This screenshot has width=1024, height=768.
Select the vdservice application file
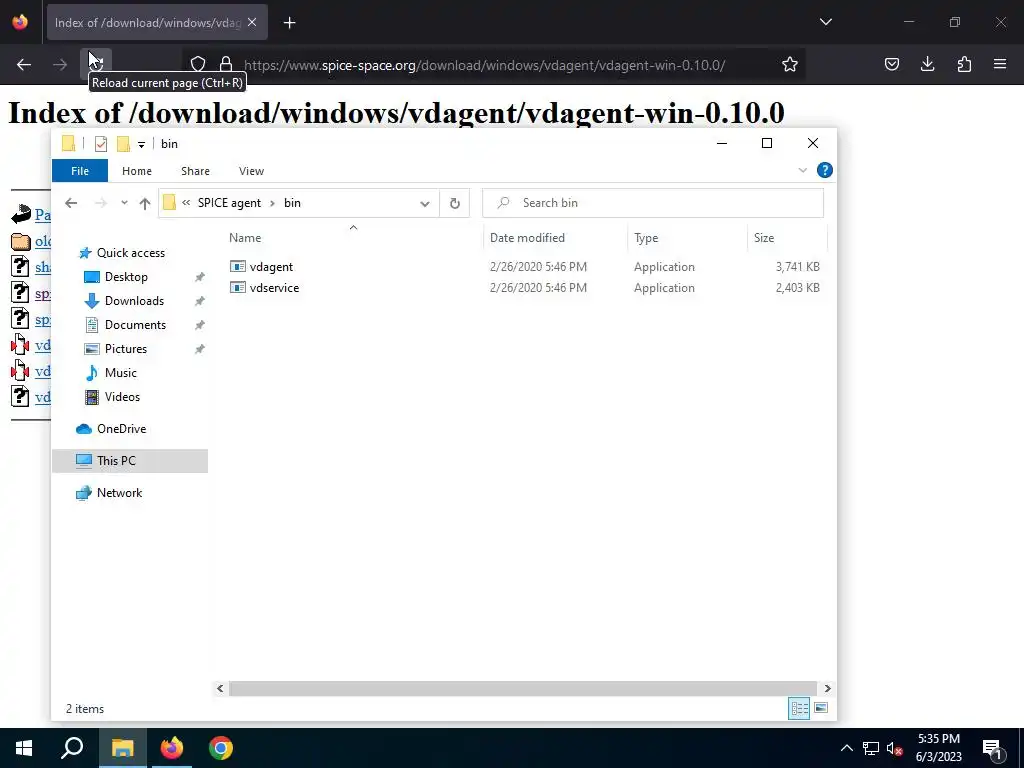coord(274,288)
